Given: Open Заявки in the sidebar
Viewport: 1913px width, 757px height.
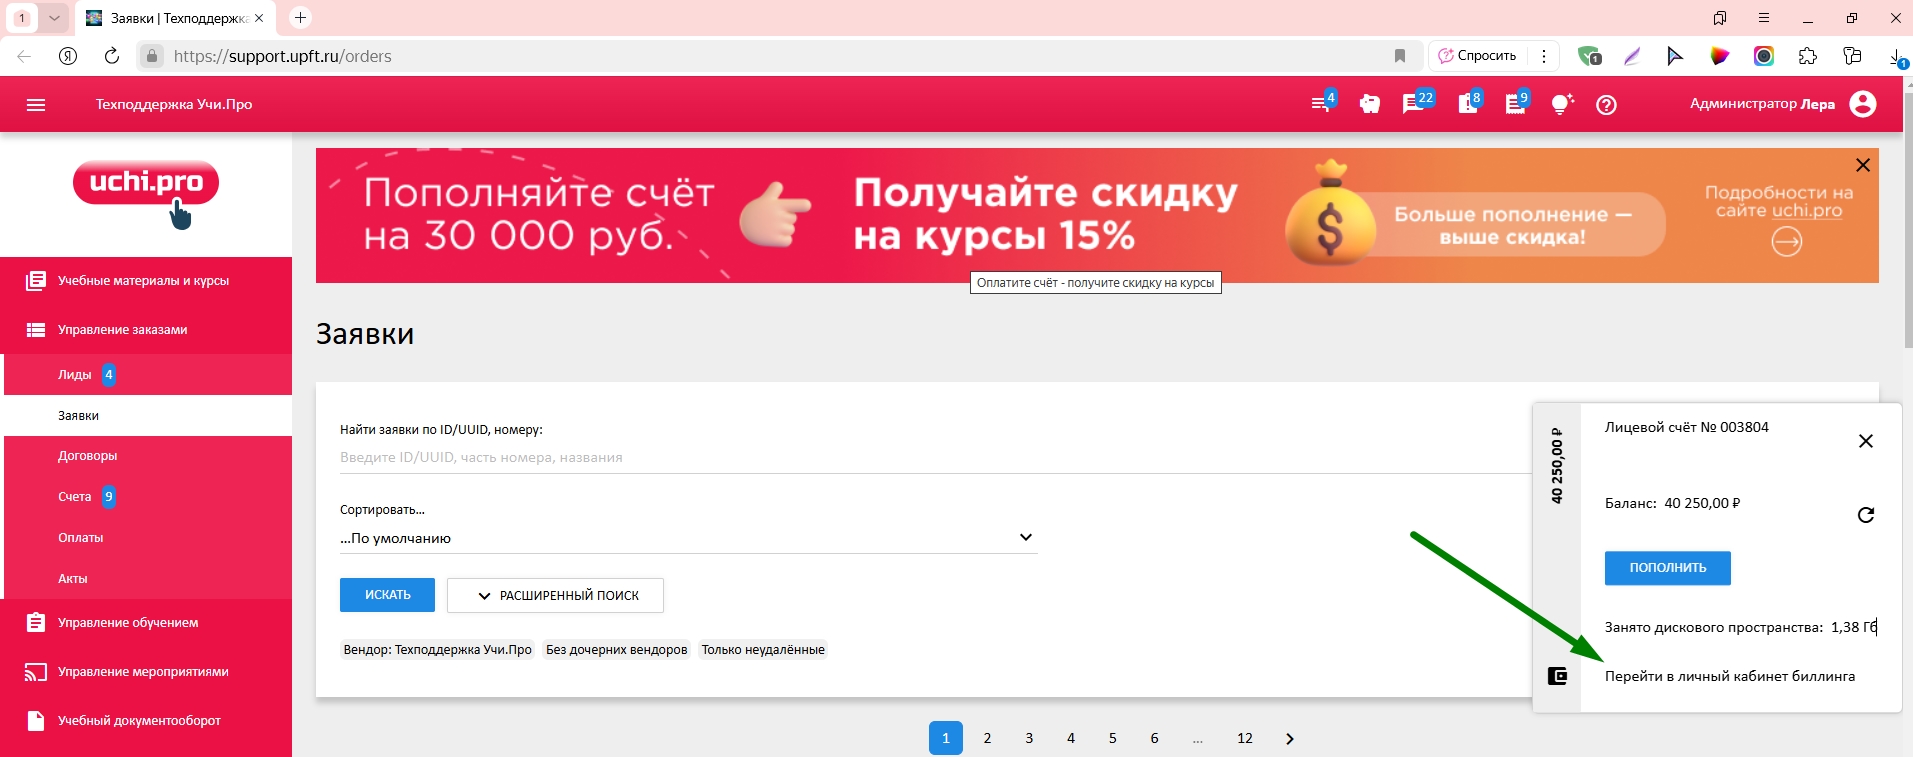Looking at the screenshot, I should click(x=148, y=416).
